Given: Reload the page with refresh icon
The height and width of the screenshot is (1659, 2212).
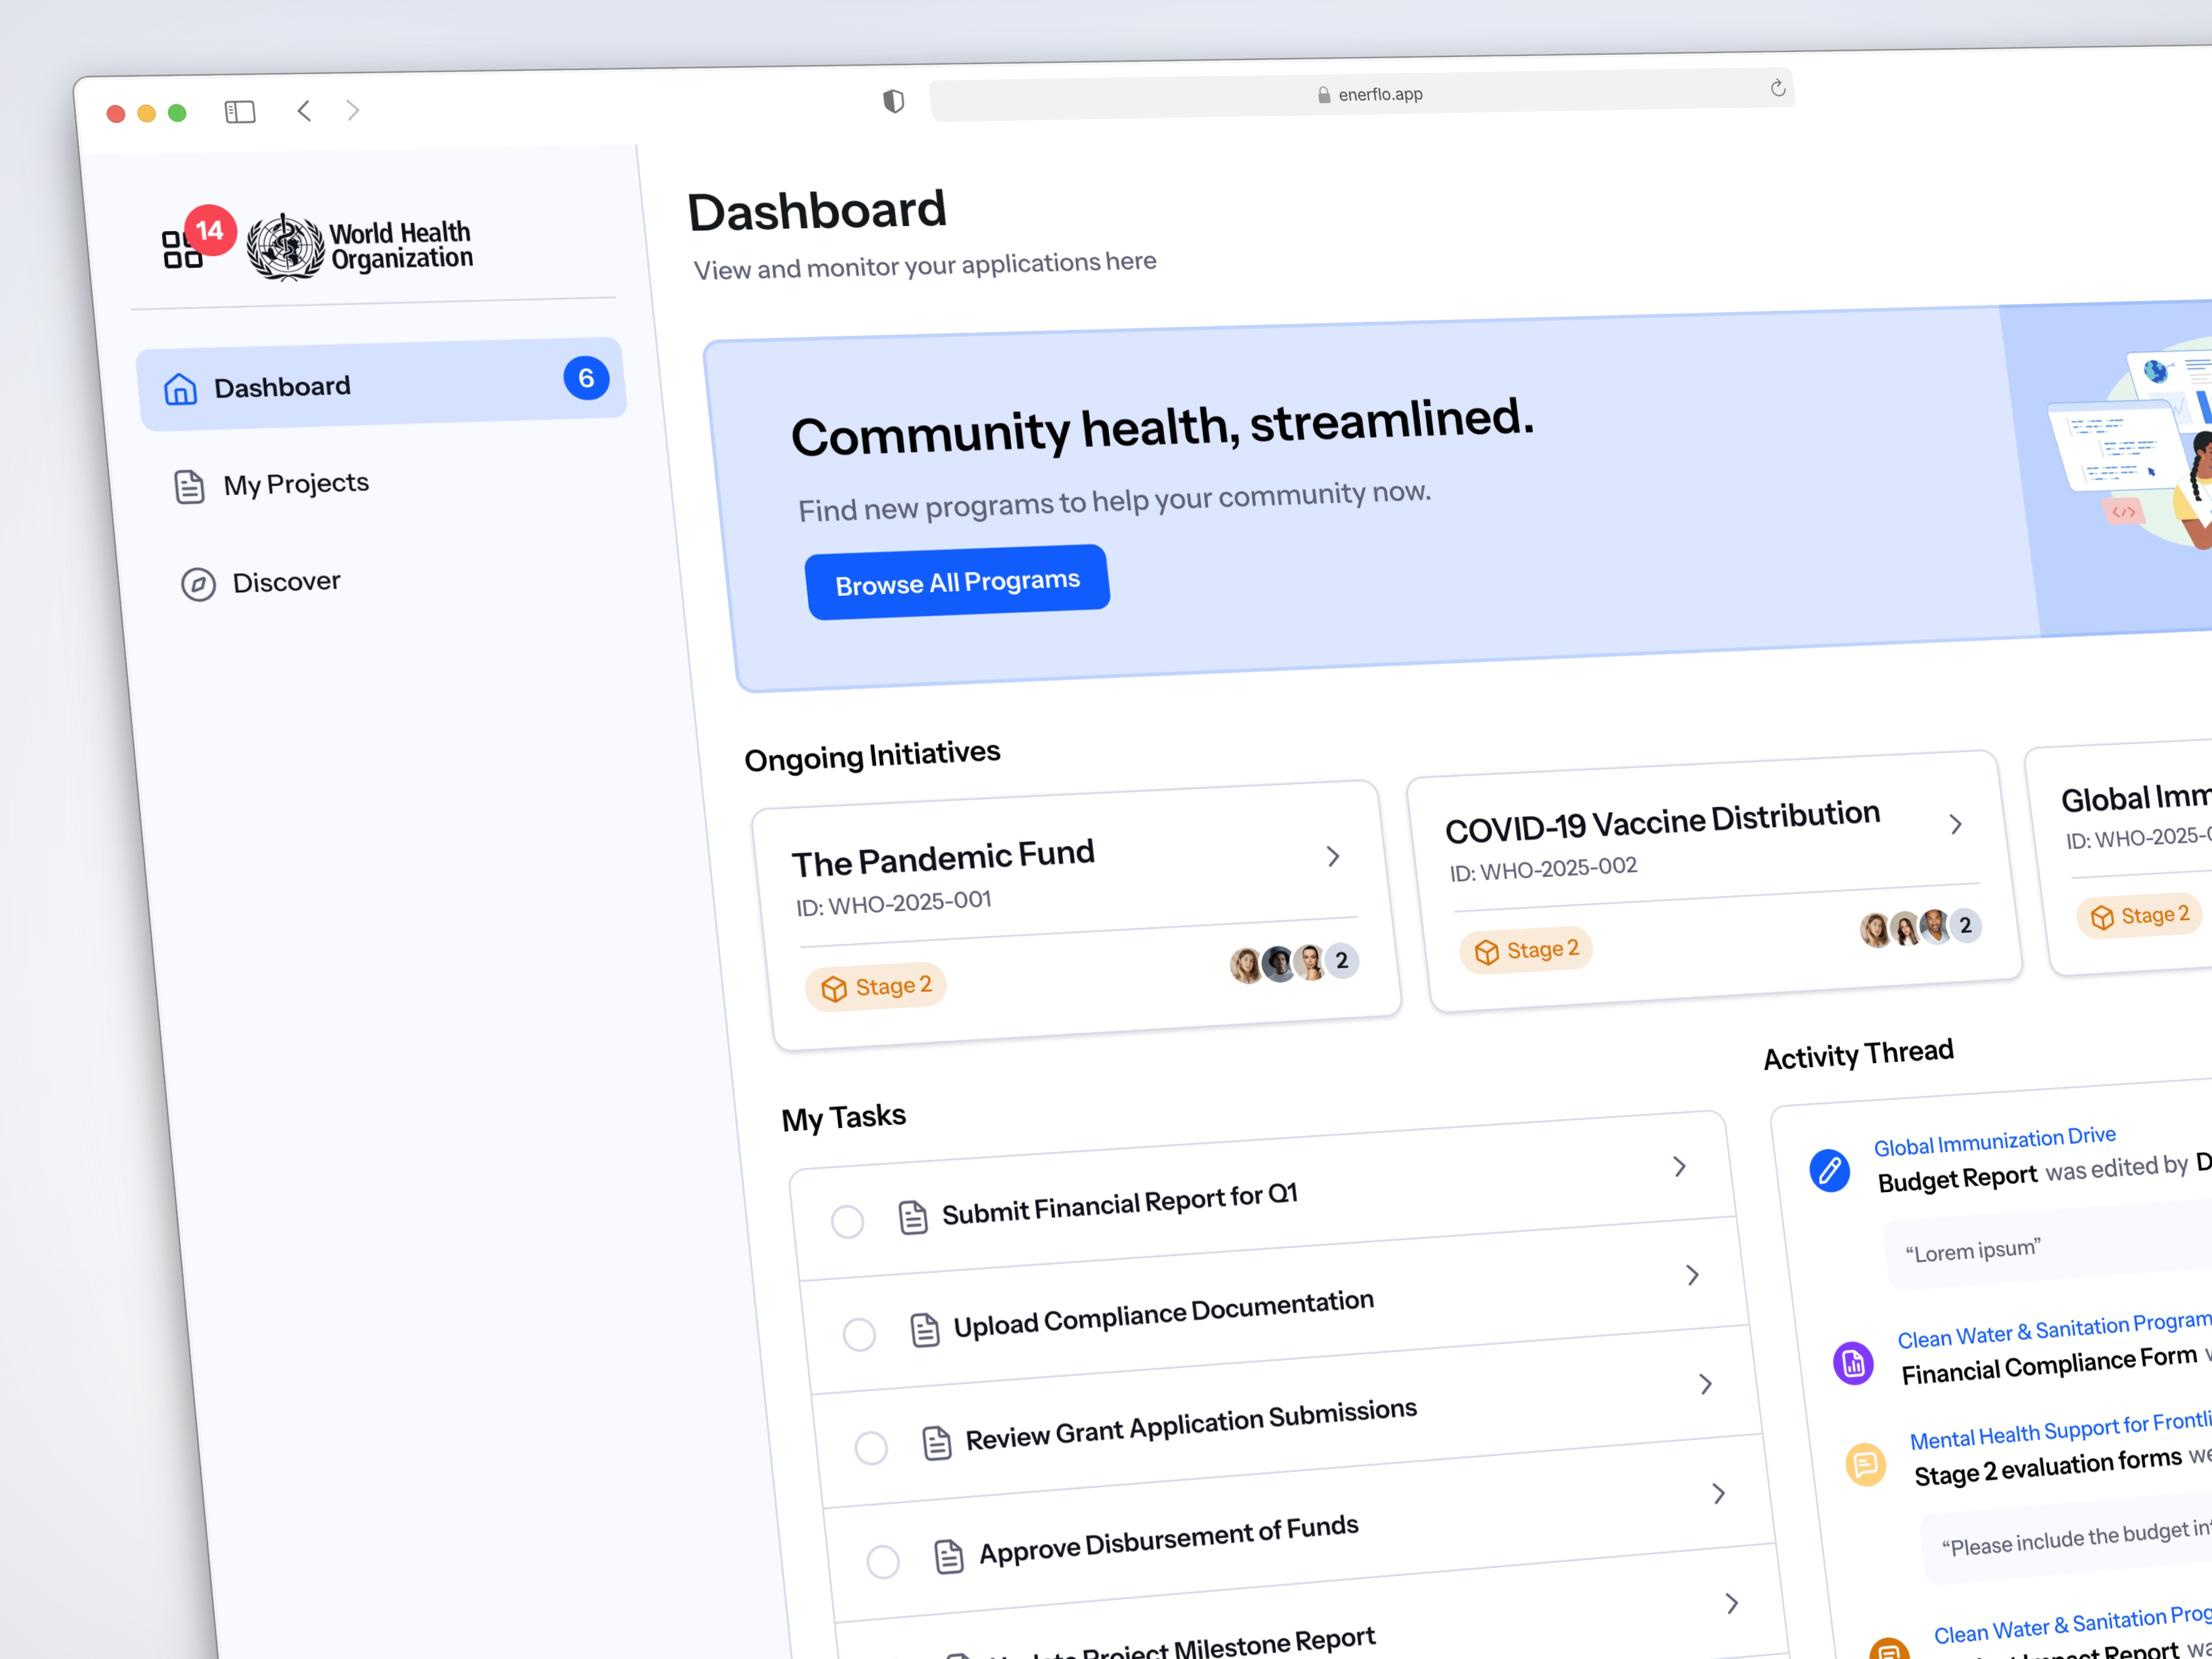Looking at the screenshot, I should pyautogui.click(x=1777, y=88).
